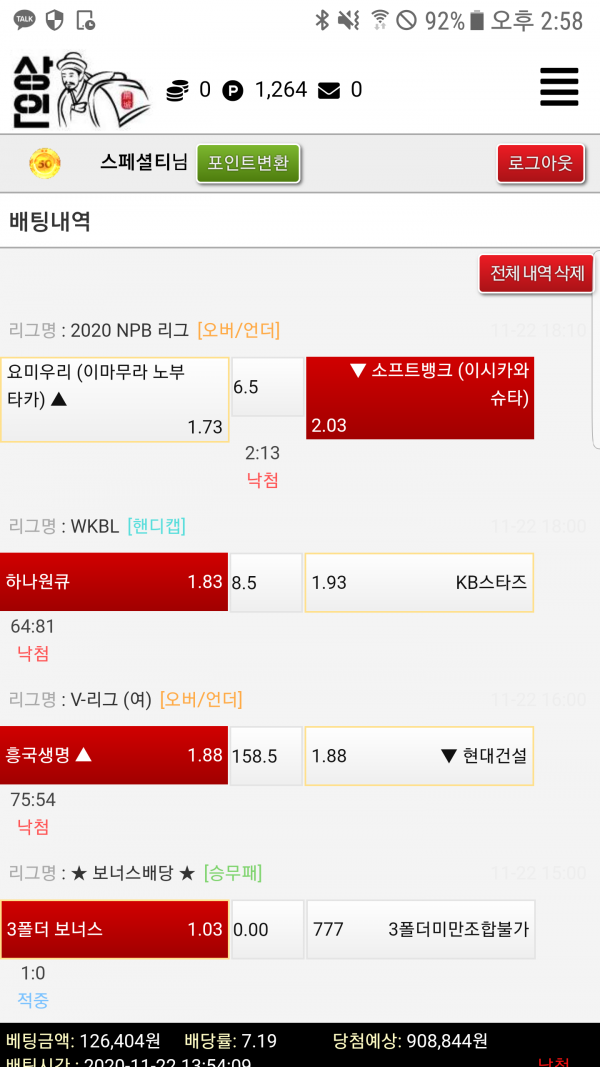Open the hamburger menu
The width and height of the screenshot is (600, 1067).
559,87
